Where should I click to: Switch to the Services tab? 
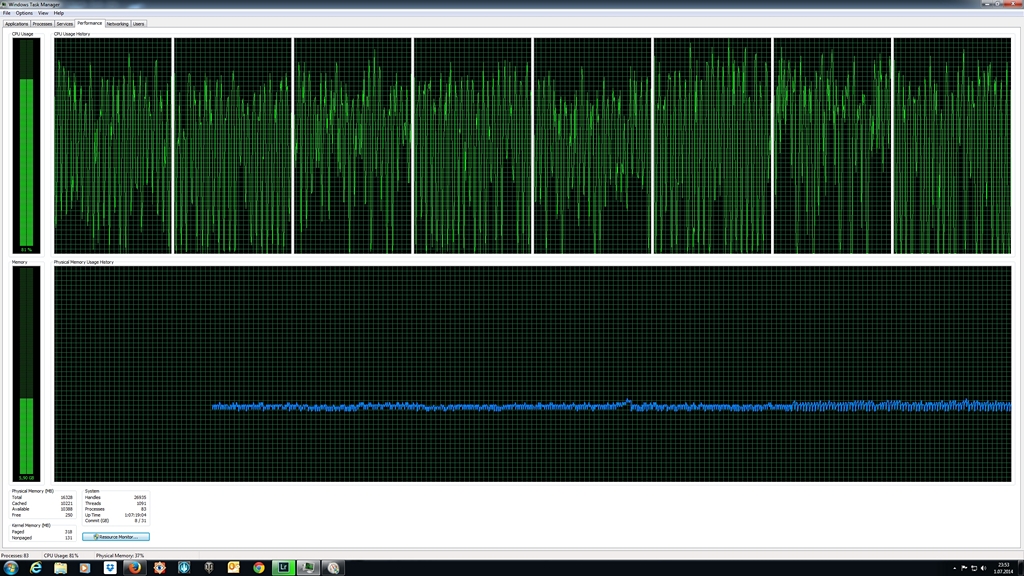tap(65, 24)
